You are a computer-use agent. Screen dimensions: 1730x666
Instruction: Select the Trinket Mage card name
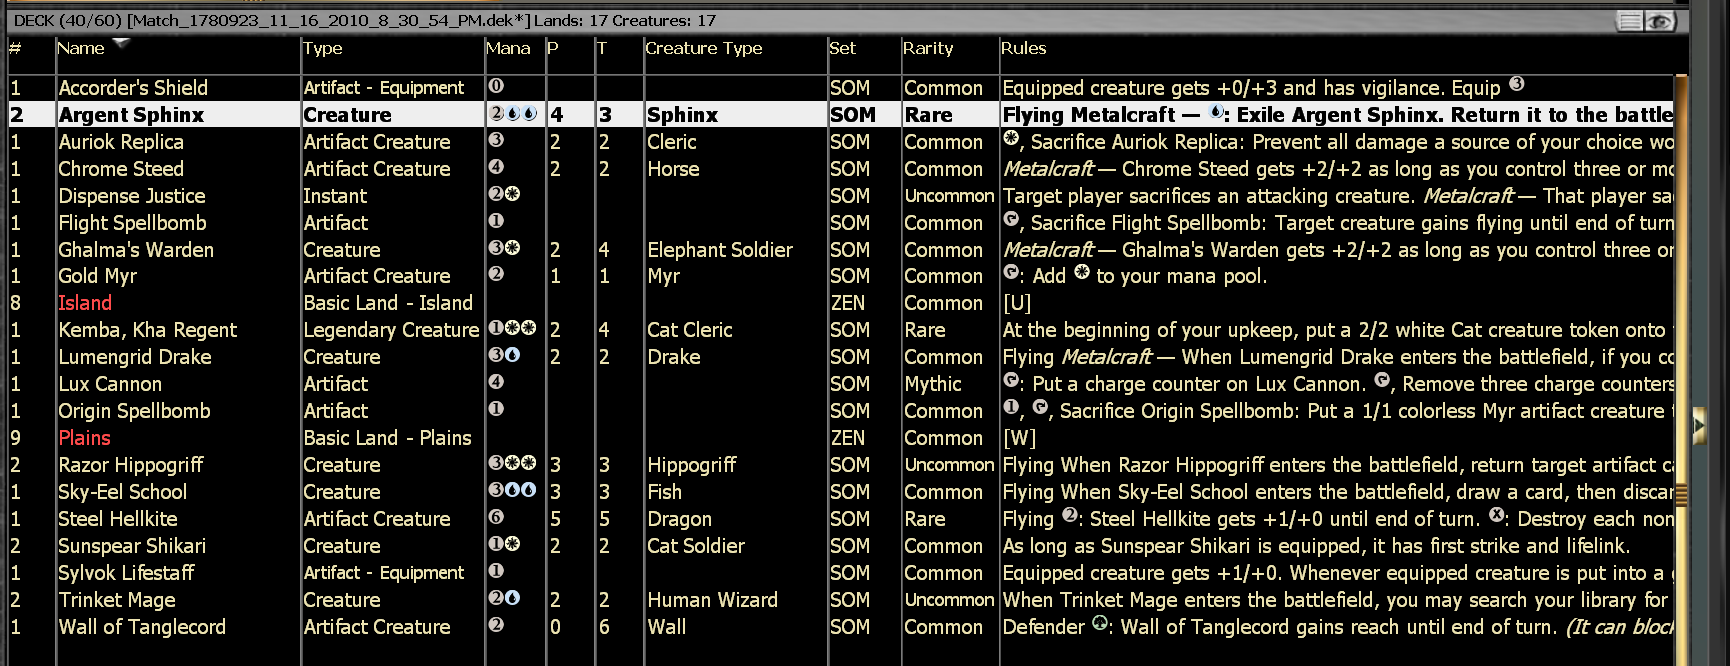(117, 600)
